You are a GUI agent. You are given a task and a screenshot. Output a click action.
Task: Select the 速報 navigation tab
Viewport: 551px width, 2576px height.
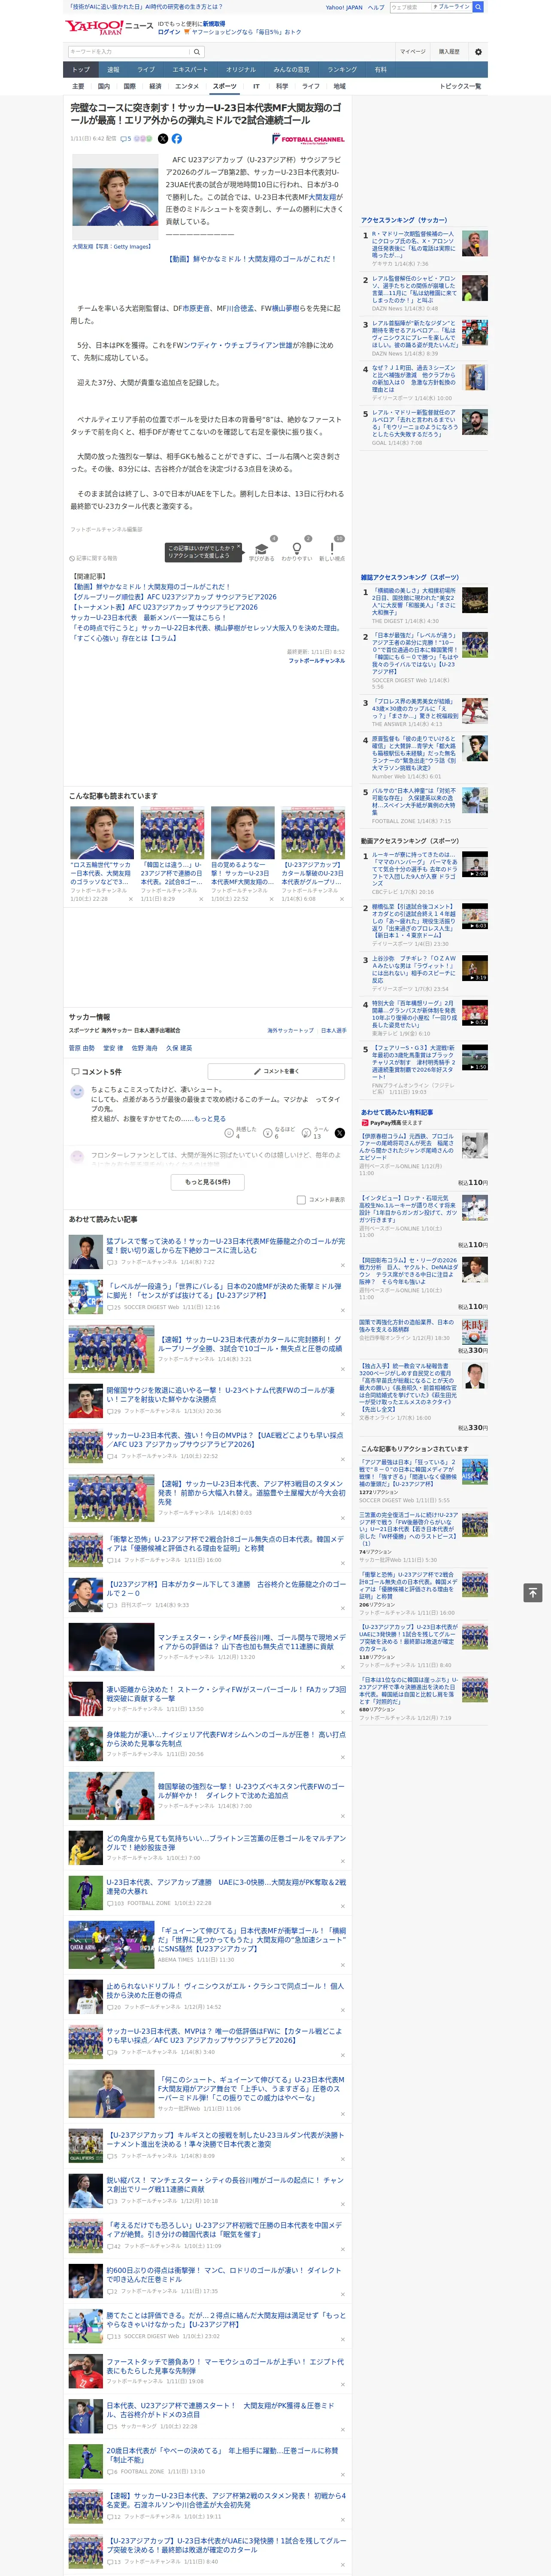(x=113, y=69)
